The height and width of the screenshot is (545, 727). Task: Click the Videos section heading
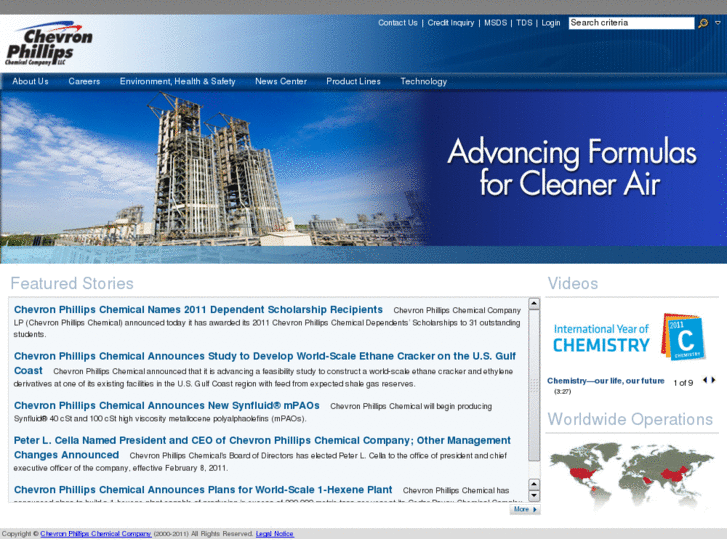573,283
